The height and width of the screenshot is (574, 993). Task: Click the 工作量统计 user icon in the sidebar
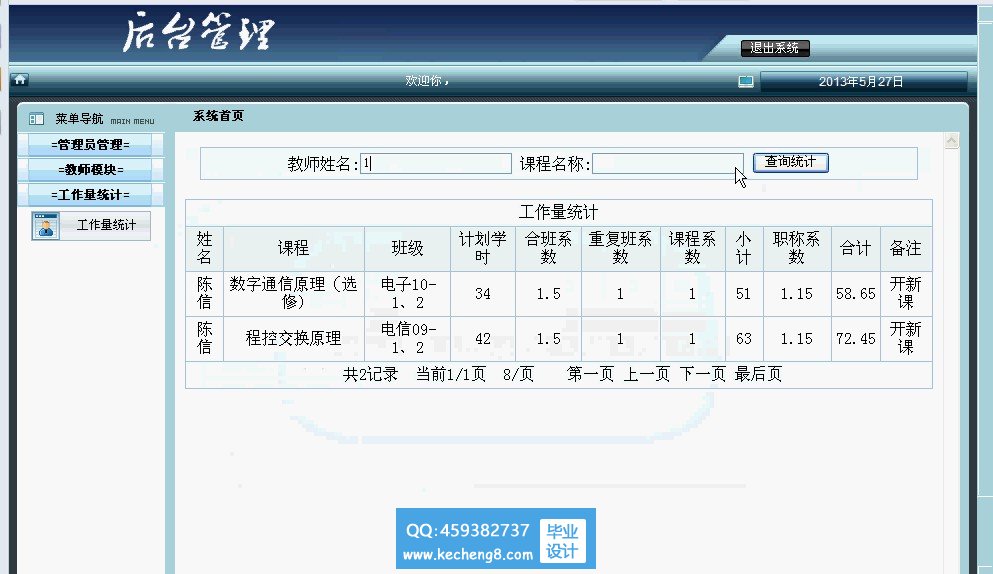(46, 226)
